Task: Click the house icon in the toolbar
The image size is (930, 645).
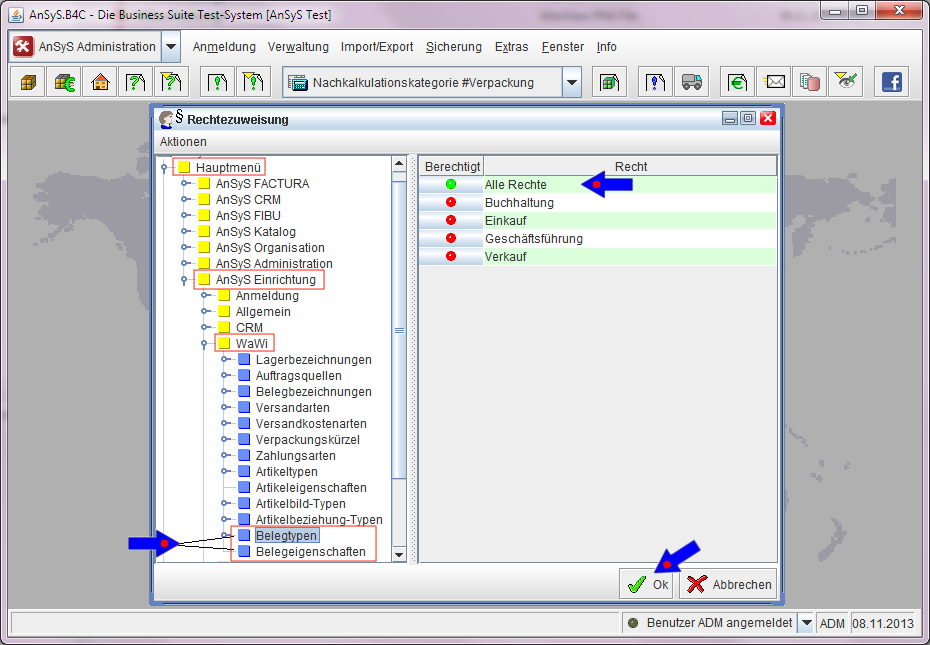Action: pyautogui.click(x=100, y=83)
